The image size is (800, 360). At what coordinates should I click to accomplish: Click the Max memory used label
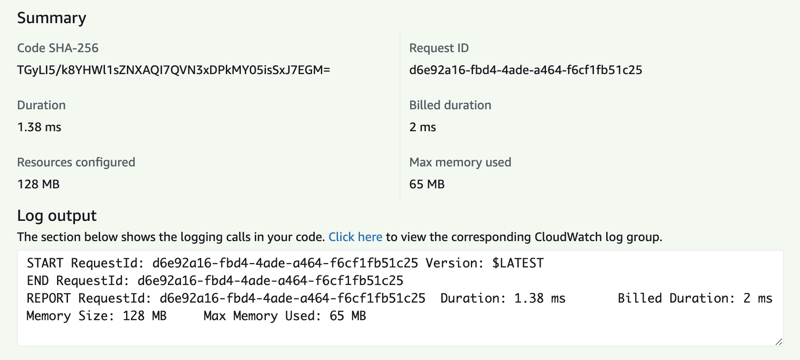pyautogui.click(x=460, y=162)
